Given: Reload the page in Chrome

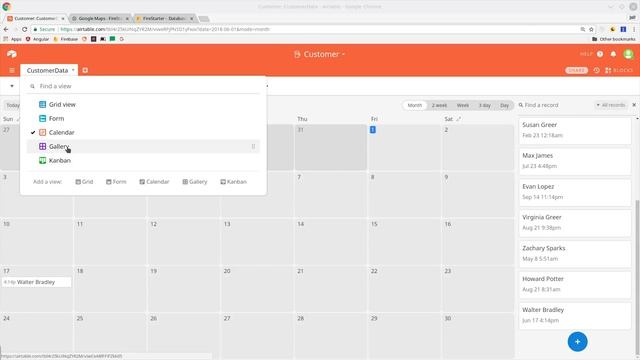Looking at the screenshot, I should click(x=24, y=29).
